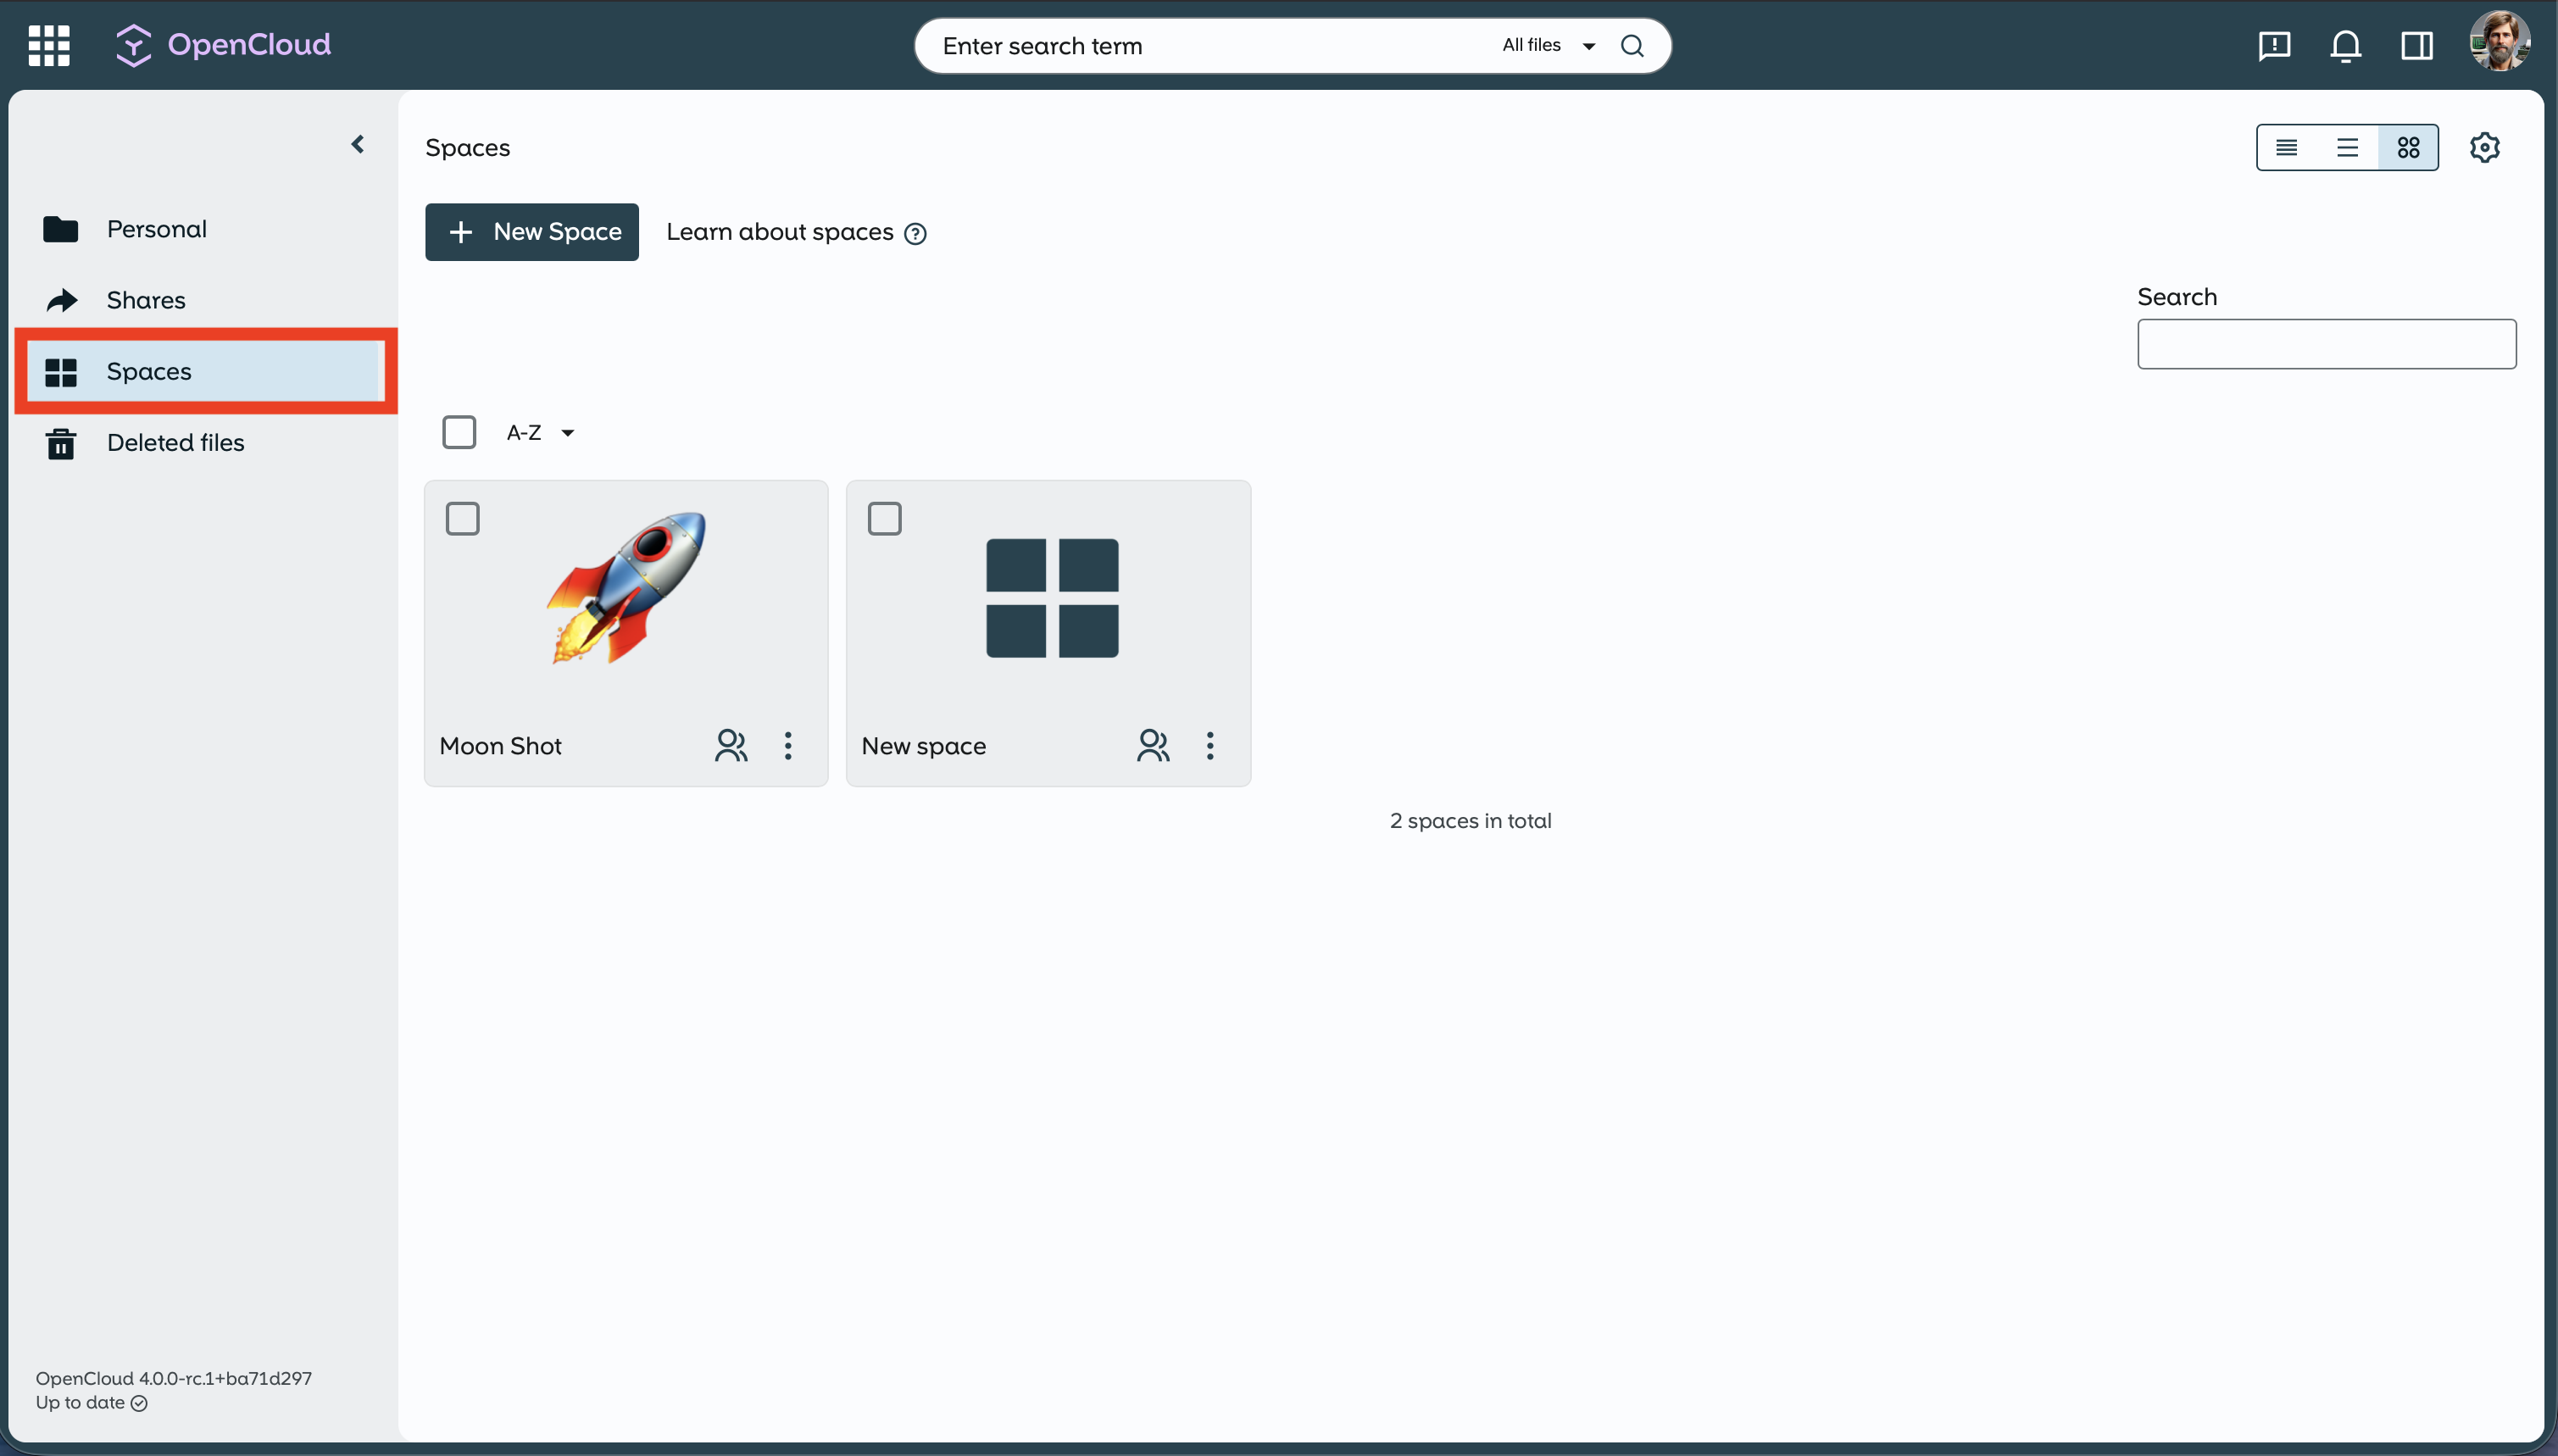2558x1456 pixels.
Task: Open the A-Z sort dropdown
Action: 540,431
